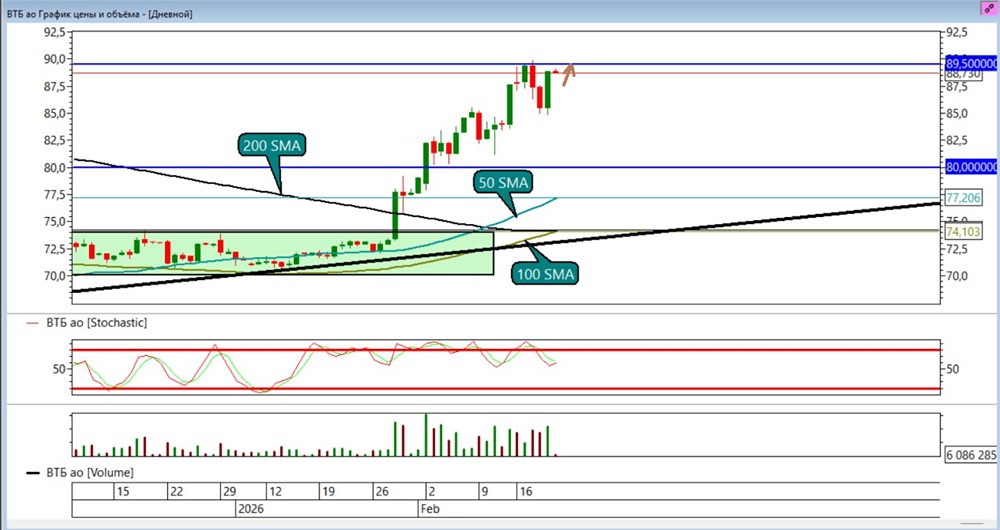The image size is (1000, 530).
Task: Click the 2026 year label on time axis
Action: pyautogui.click(x=249, y=509)
